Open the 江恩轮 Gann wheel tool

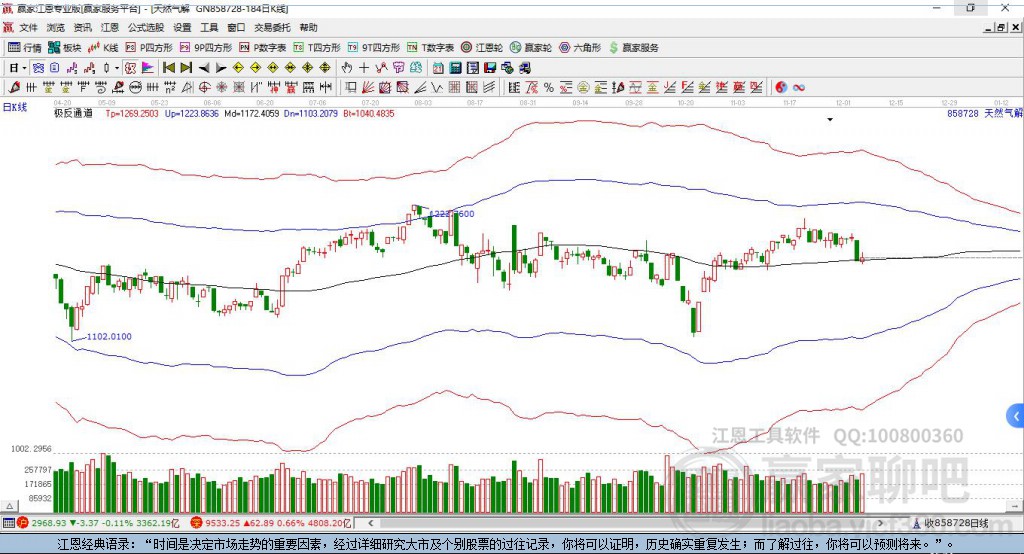pos(481,48)
